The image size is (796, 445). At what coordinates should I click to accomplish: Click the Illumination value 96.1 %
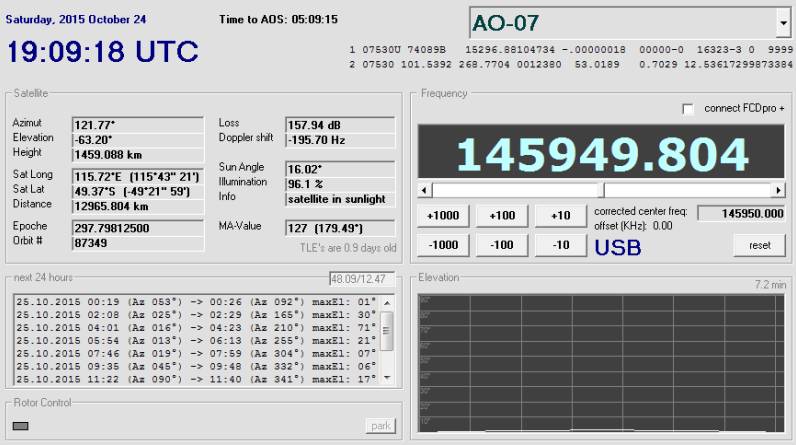(340, 184)
